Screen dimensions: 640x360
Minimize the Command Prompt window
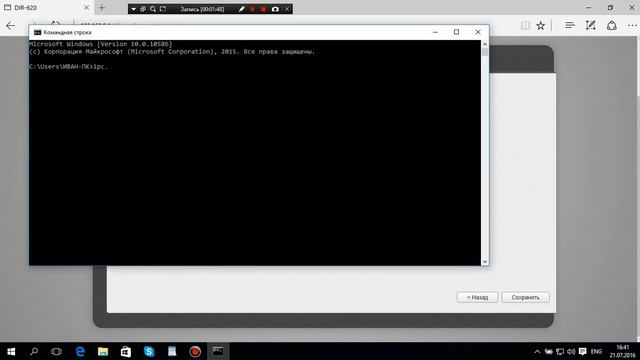click(x=435, y=32)
